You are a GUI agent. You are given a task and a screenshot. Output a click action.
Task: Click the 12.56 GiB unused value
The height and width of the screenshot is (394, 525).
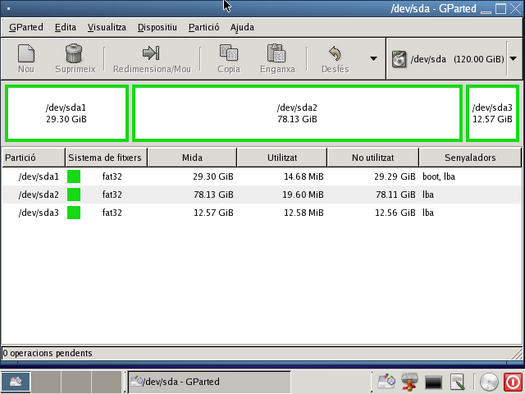click(x=395, y=213)
